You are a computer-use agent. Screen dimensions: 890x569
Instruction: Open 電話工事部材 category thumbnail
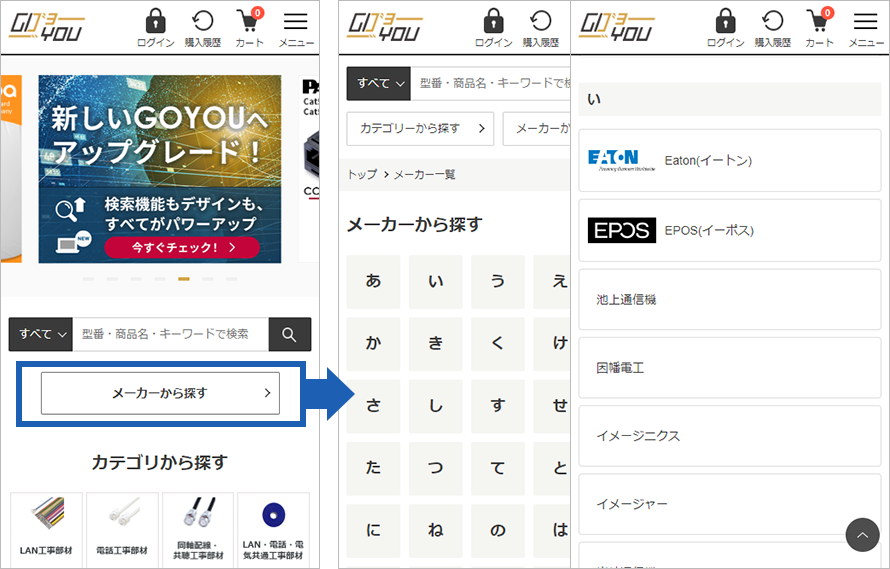(123, 528)
